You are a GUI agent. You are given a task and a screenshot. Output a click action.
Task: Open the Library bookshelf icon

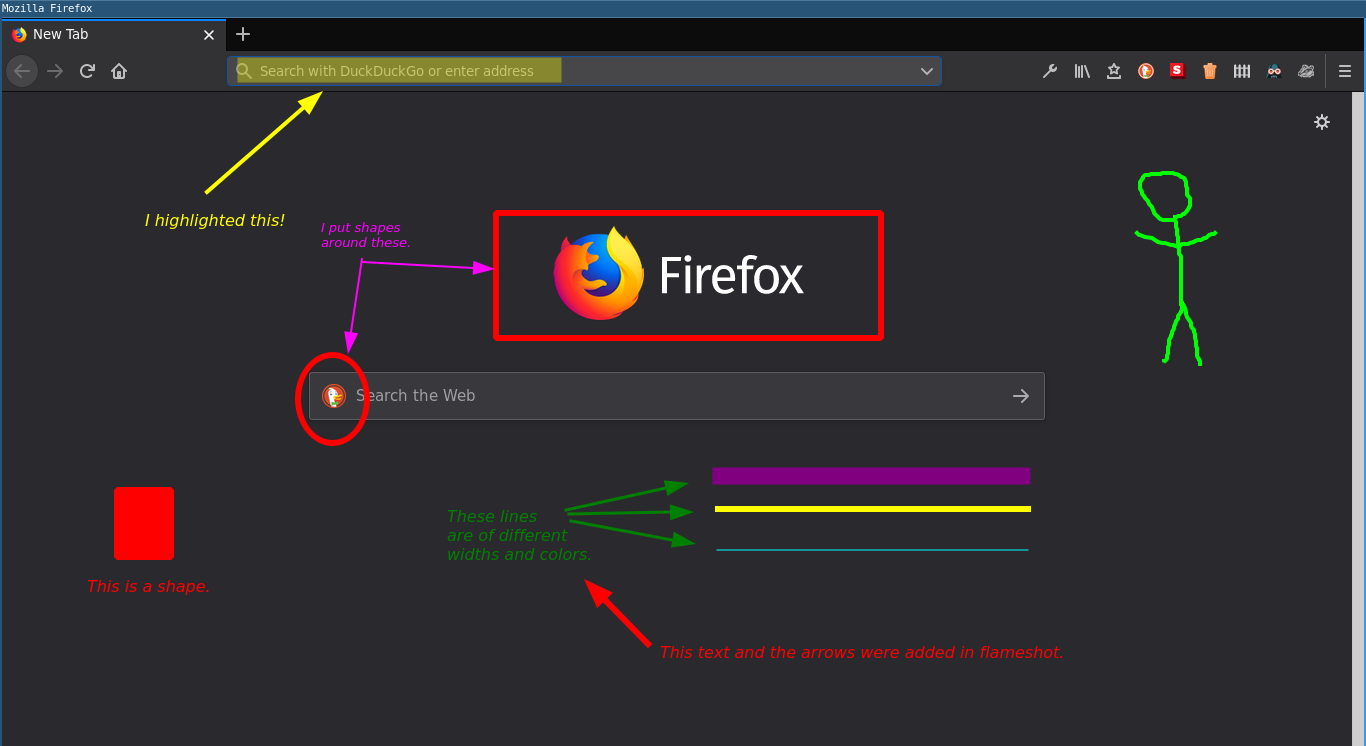pyautogui.click(x=1082, y=71)
